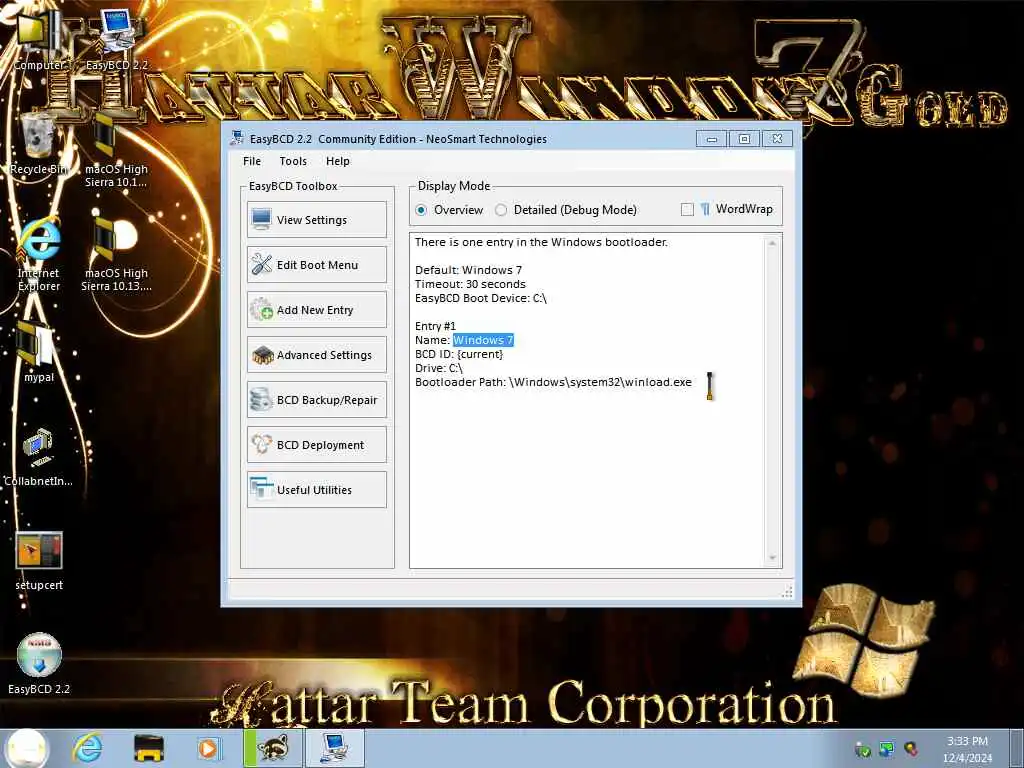Viewport: 1024px width, 768px height.
Task: Select Detailed (Debug Mode) radio button
Action: [x=566, y=210]
